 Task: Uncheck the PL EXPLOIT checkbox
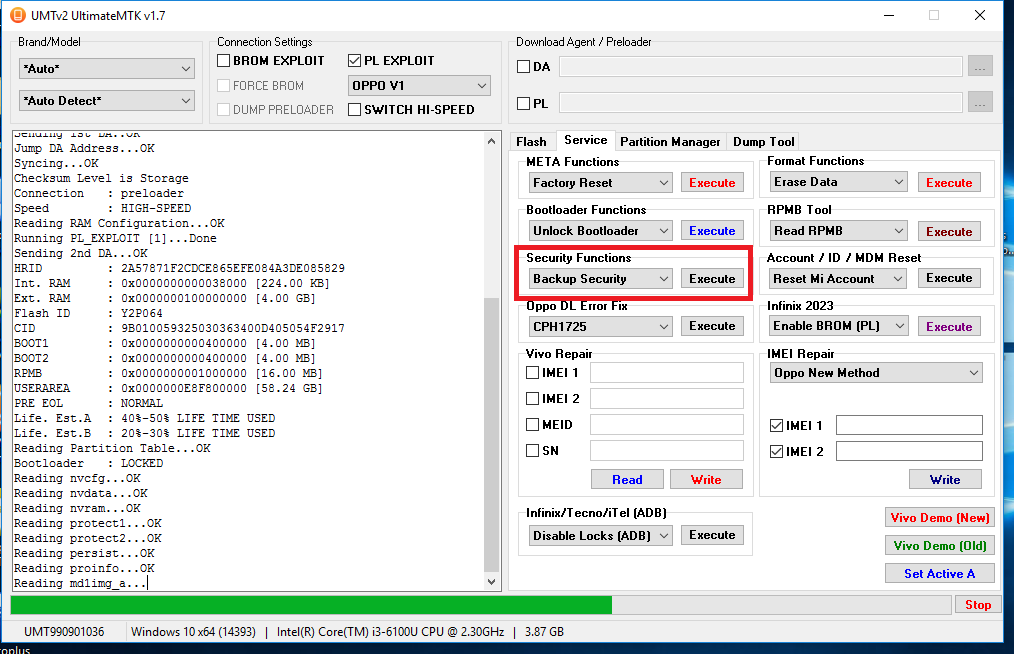[x=356, y=61]
